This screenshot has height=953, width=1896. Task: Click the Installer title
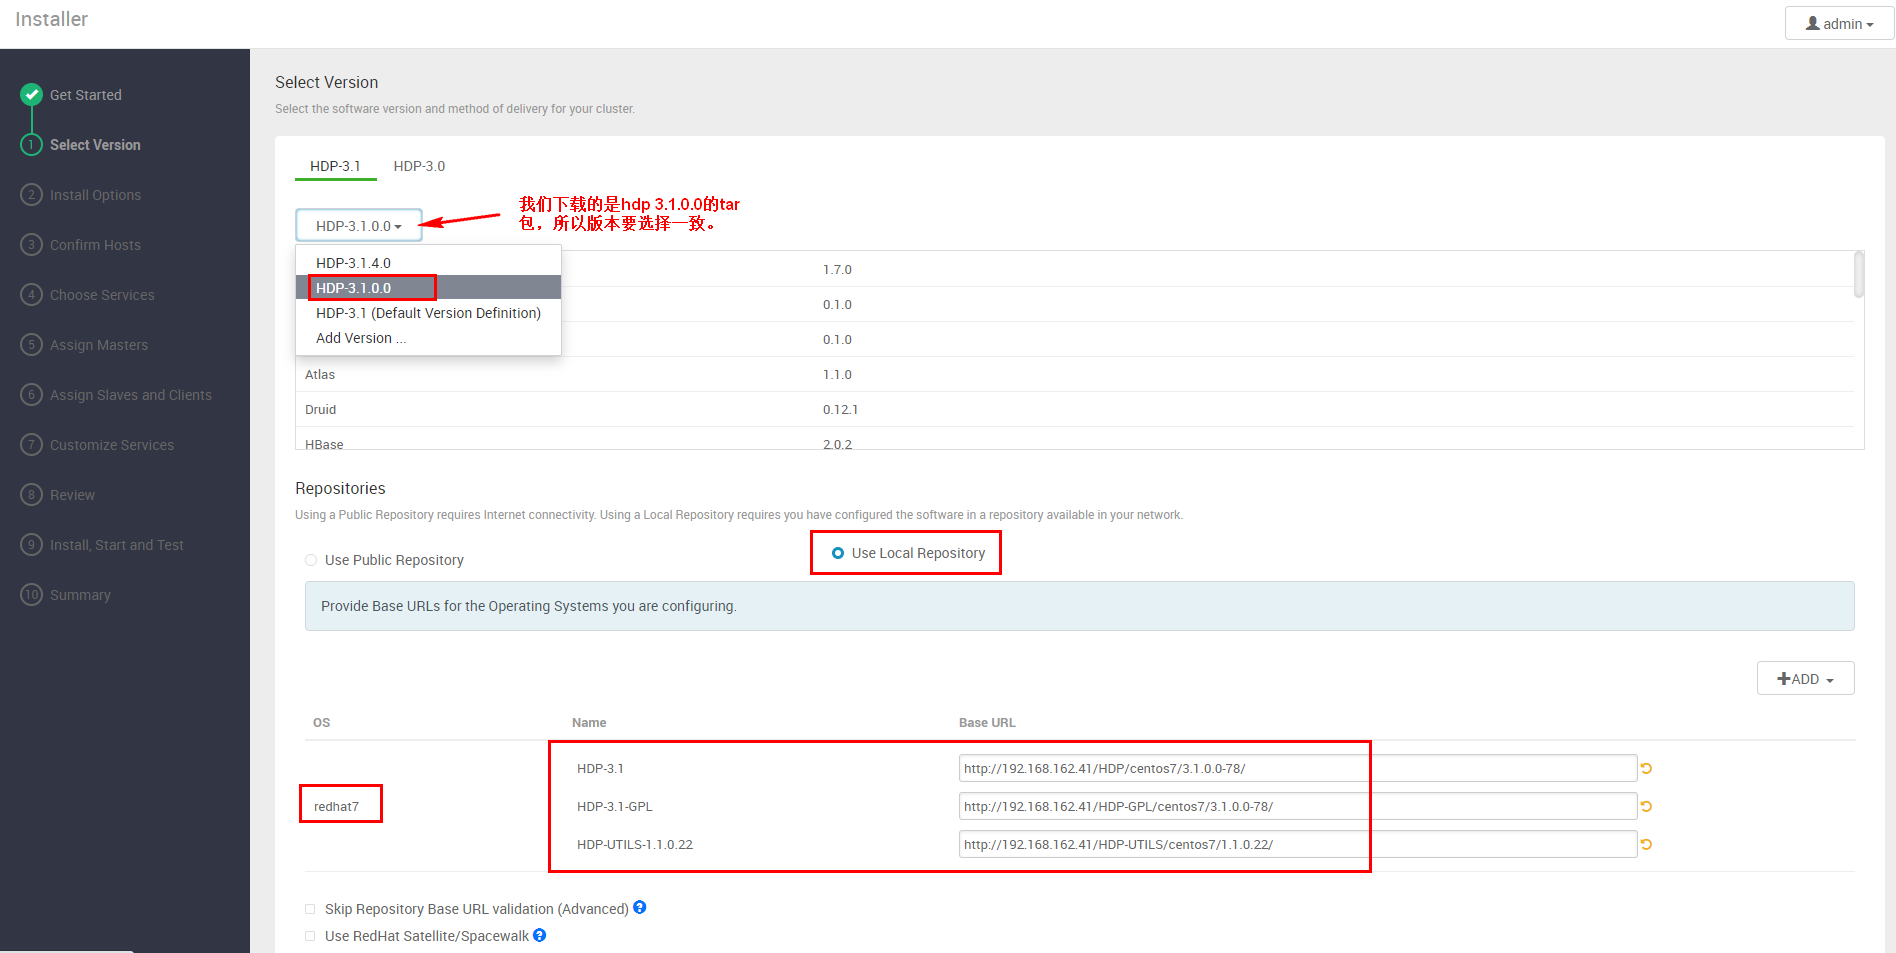point(52,19)
